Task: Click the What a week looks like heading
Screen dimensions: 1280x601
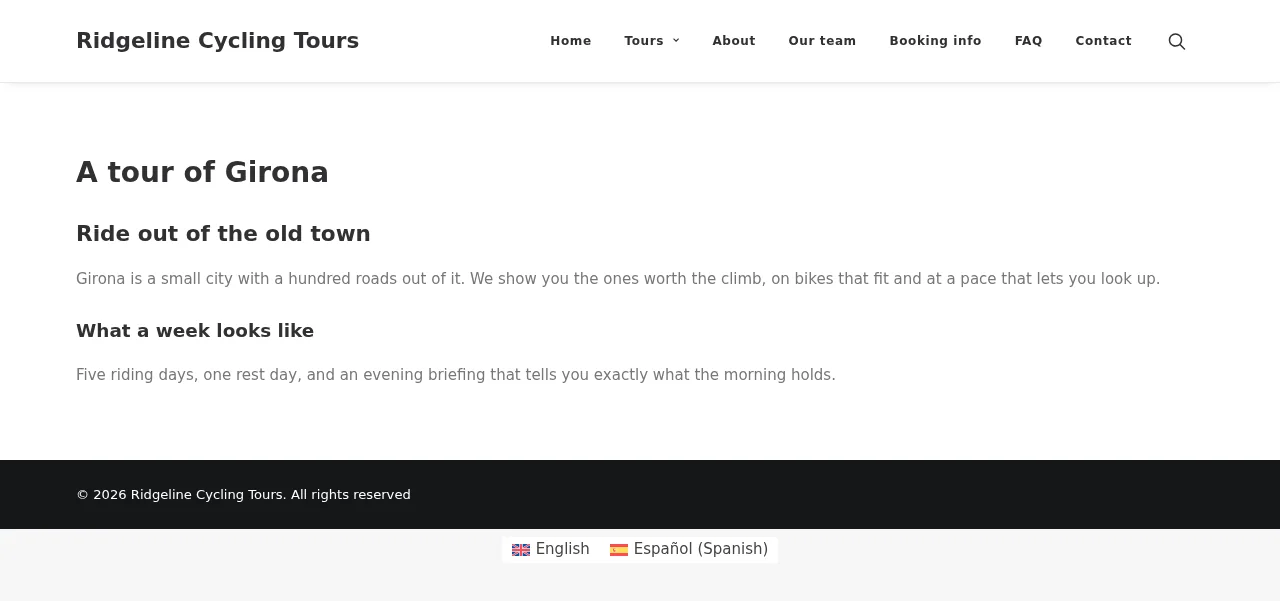Action: [x=195, y=331]
